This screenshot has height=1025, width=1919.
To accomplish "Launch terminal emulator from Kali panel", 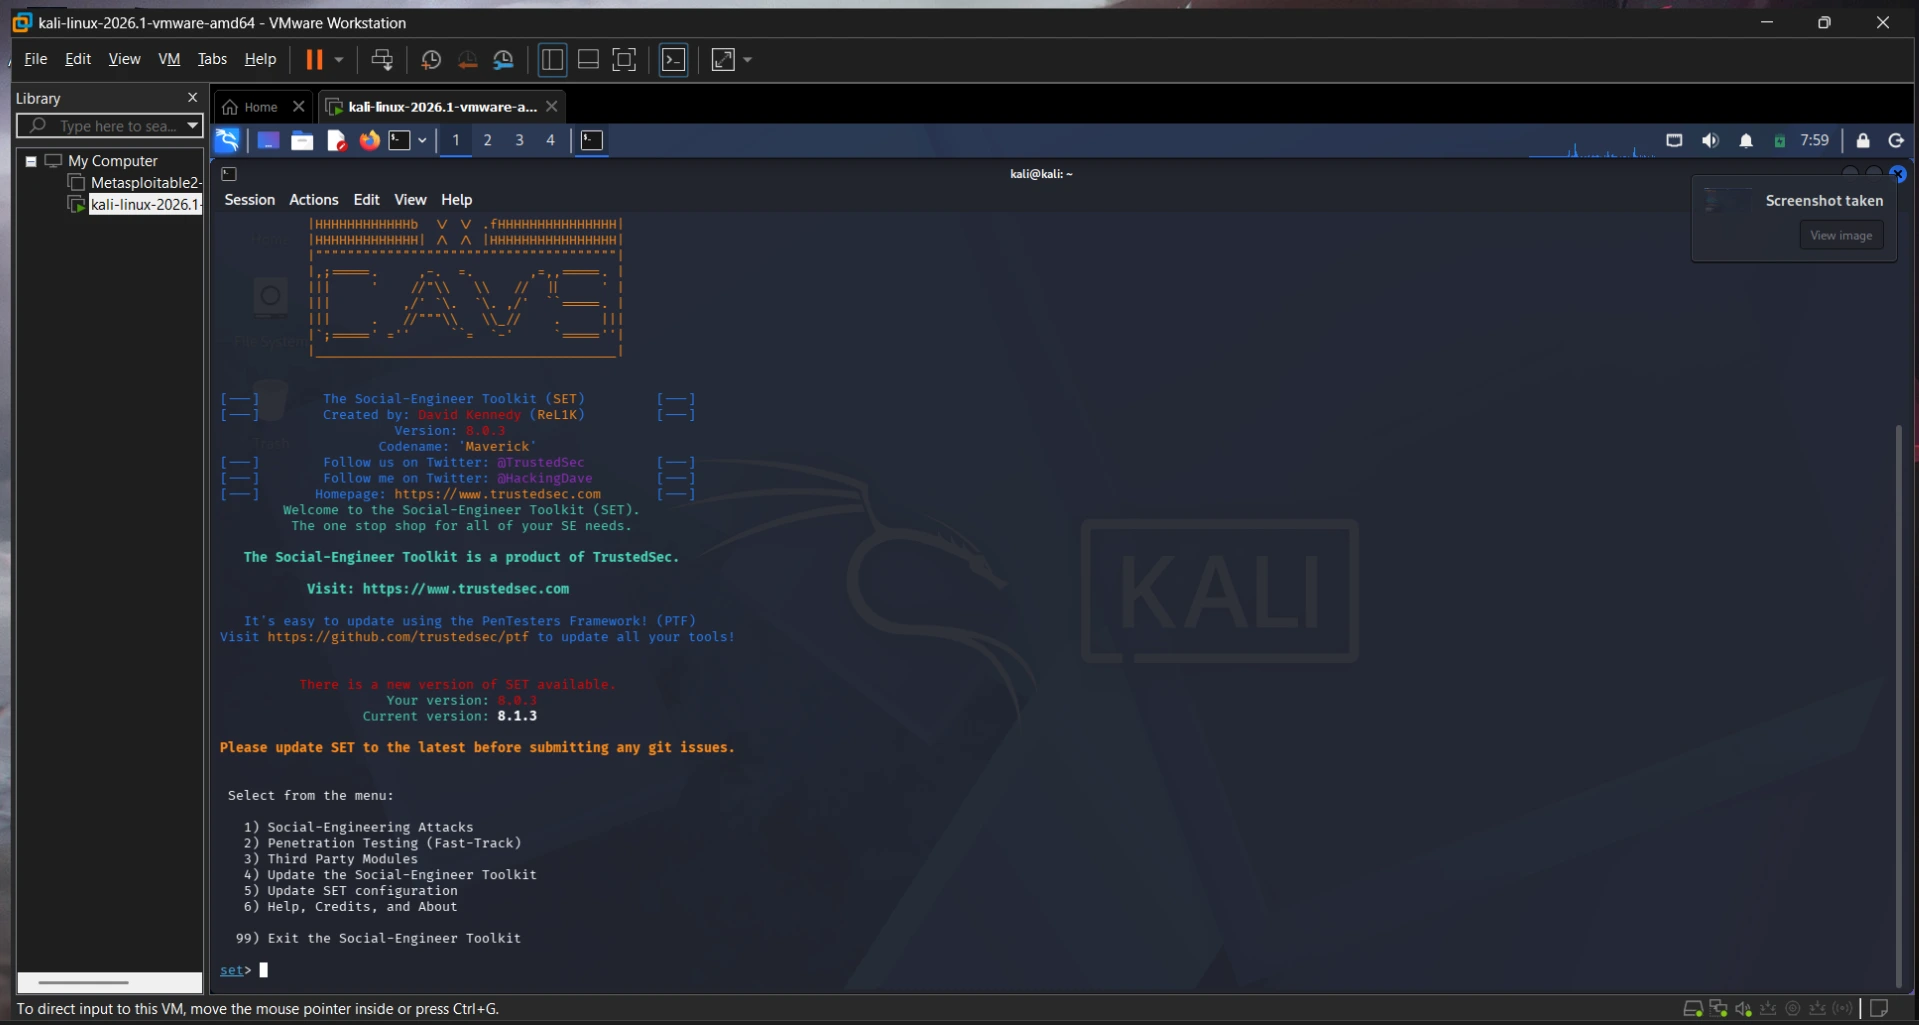I will [x=400, y=140].
